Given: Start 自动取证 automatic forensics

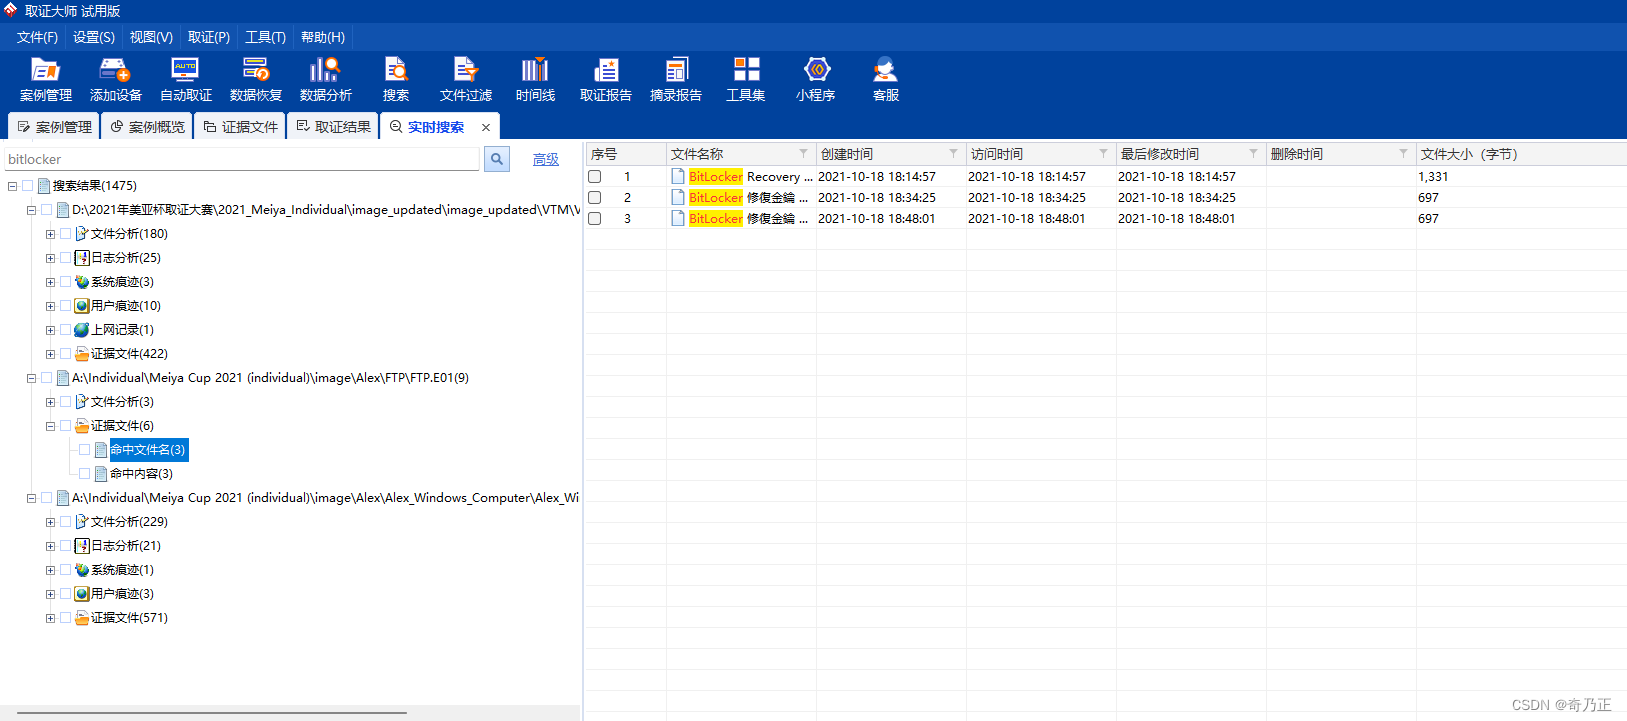Looking at the screenshot, I should [x=186, y=79].
